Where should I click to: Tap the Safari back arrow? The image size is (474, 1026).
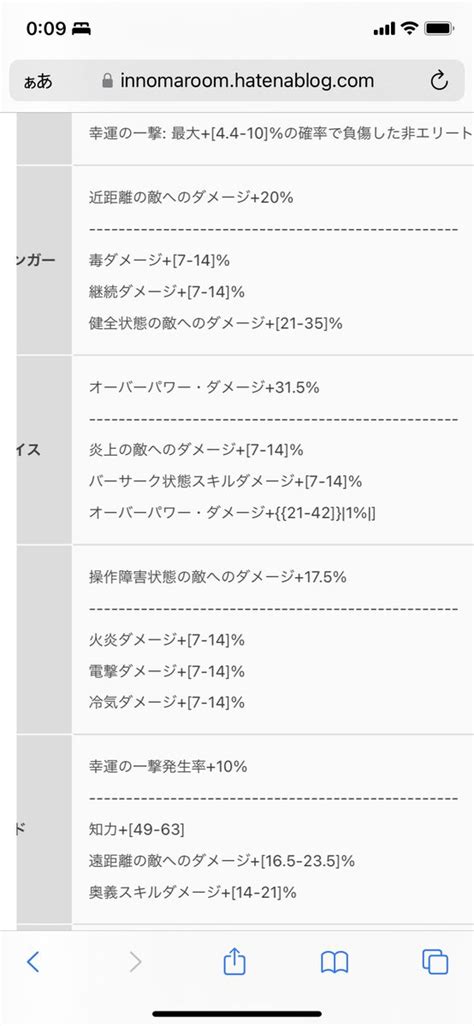pos(33,961)
